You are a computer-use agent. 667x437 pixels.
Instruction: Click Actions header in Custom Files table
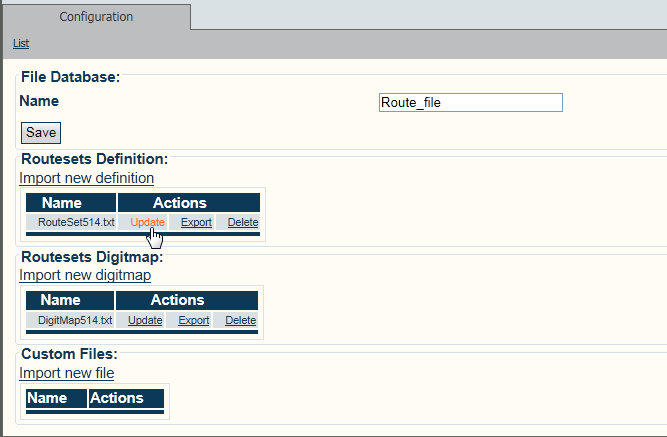pyautogui.click(x=117, y=398)
